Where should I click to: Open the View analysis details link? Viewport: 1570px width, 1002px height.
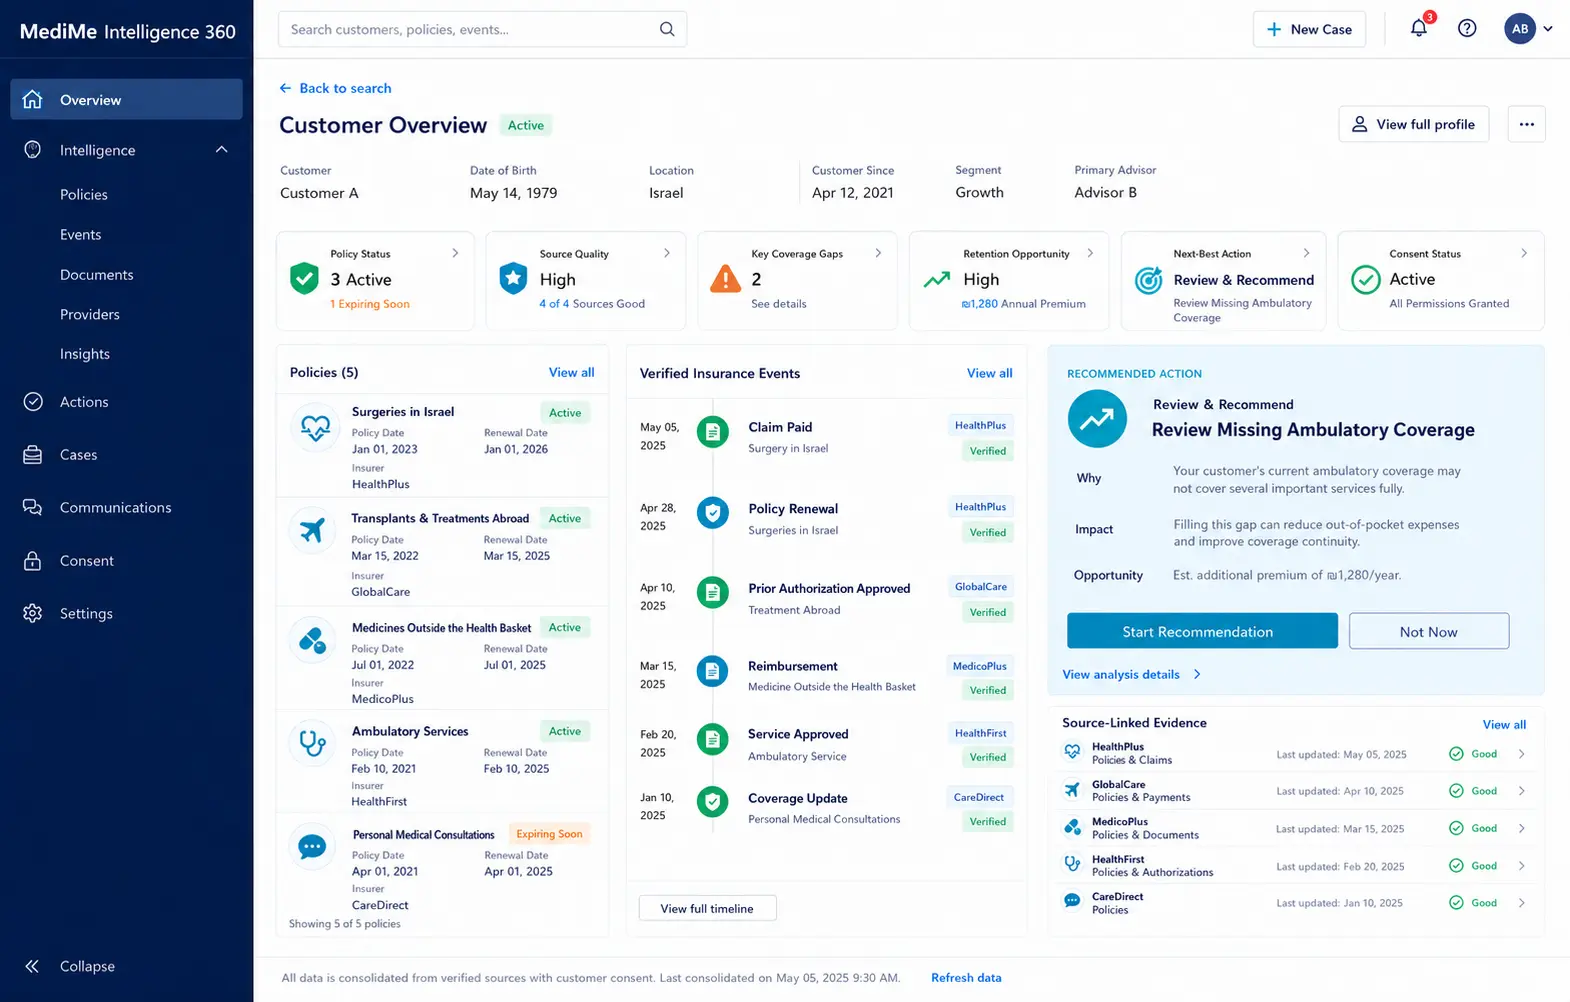1131,674
